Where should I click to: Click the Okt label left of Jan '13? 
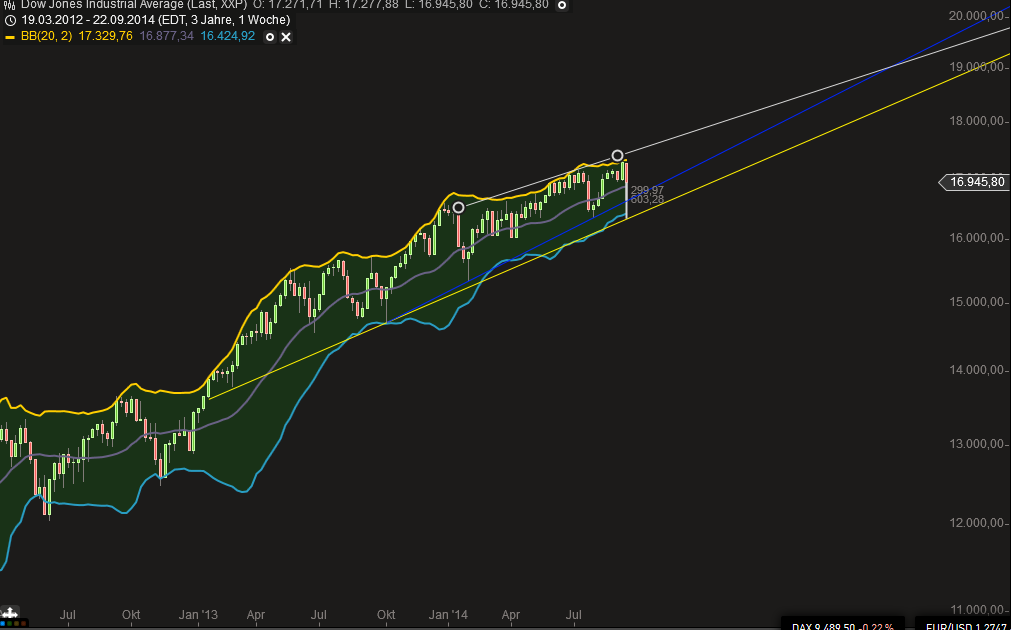[132, 615]
